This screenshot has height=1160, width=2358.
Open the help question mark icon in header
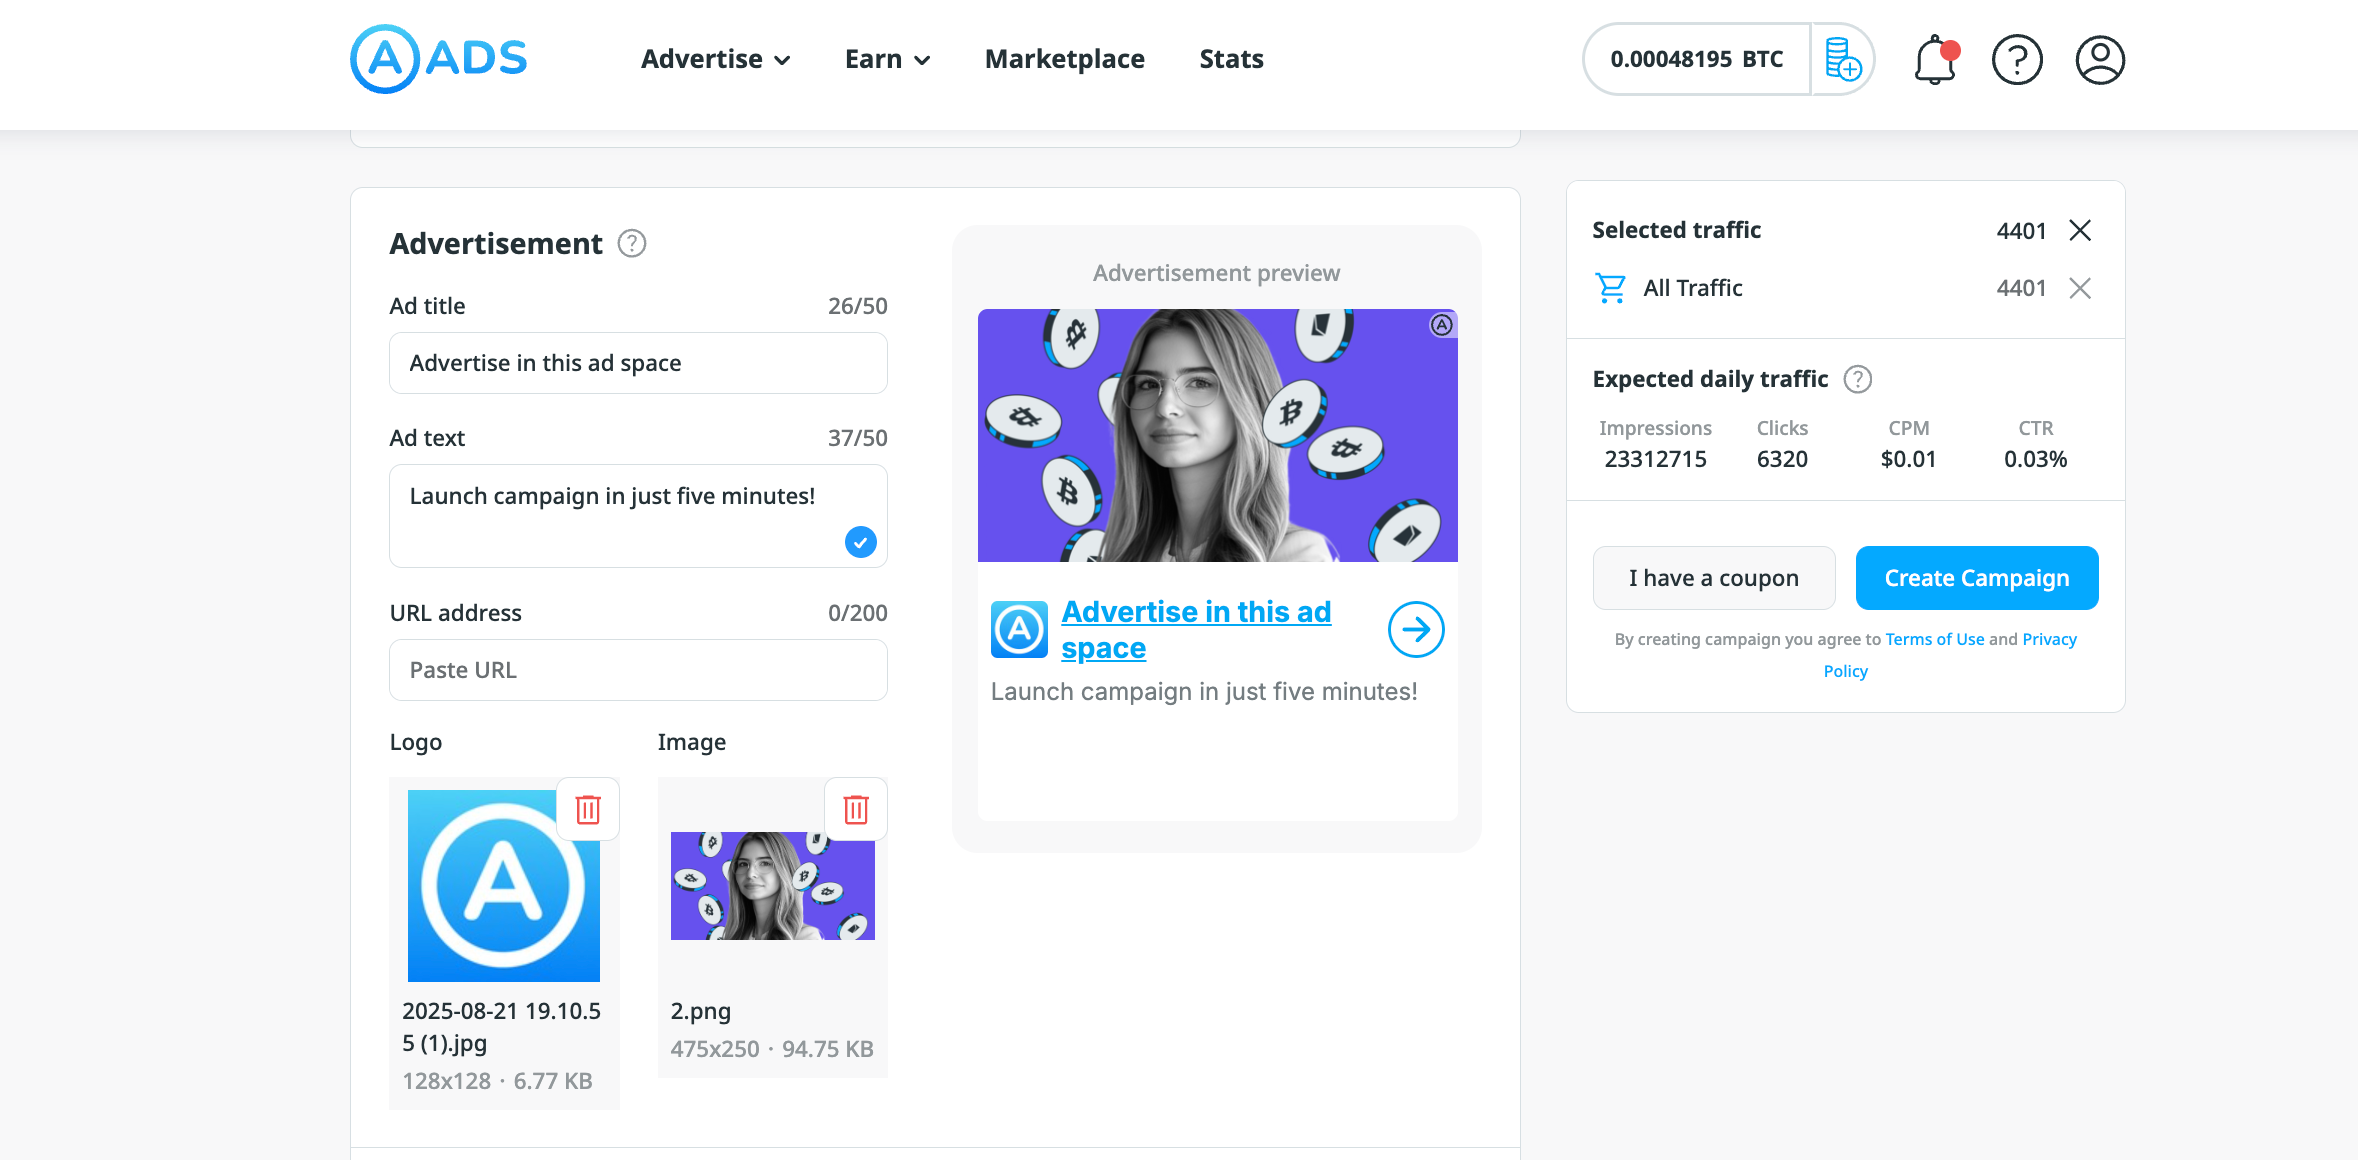coord(2016,60)
